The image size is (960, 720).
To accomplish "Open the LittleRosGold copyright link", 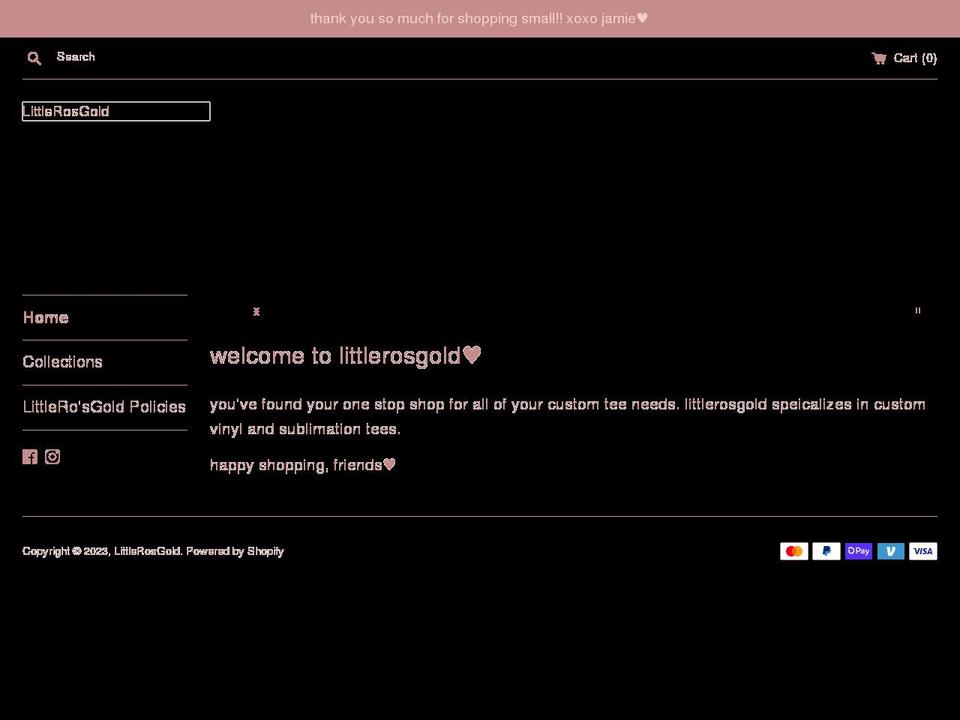I will point(146,551).
